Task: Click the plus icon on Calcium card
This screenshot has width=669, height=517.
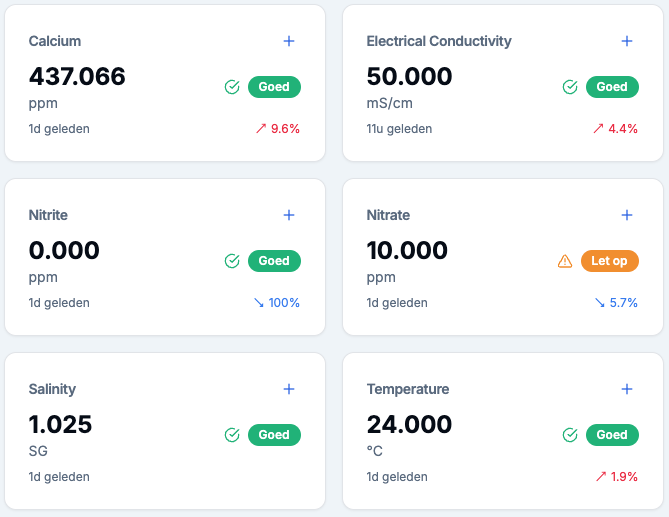Action: point(289,41)
